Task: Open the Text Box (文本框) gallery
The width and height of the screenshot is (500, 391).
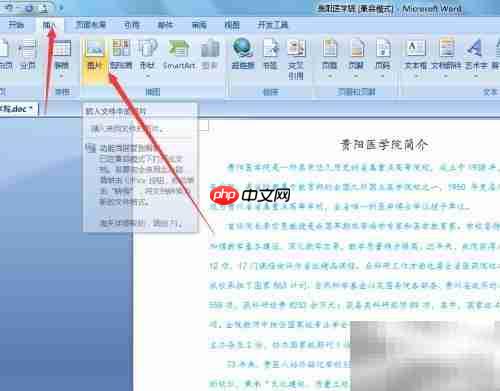Action: click(416, 58)
